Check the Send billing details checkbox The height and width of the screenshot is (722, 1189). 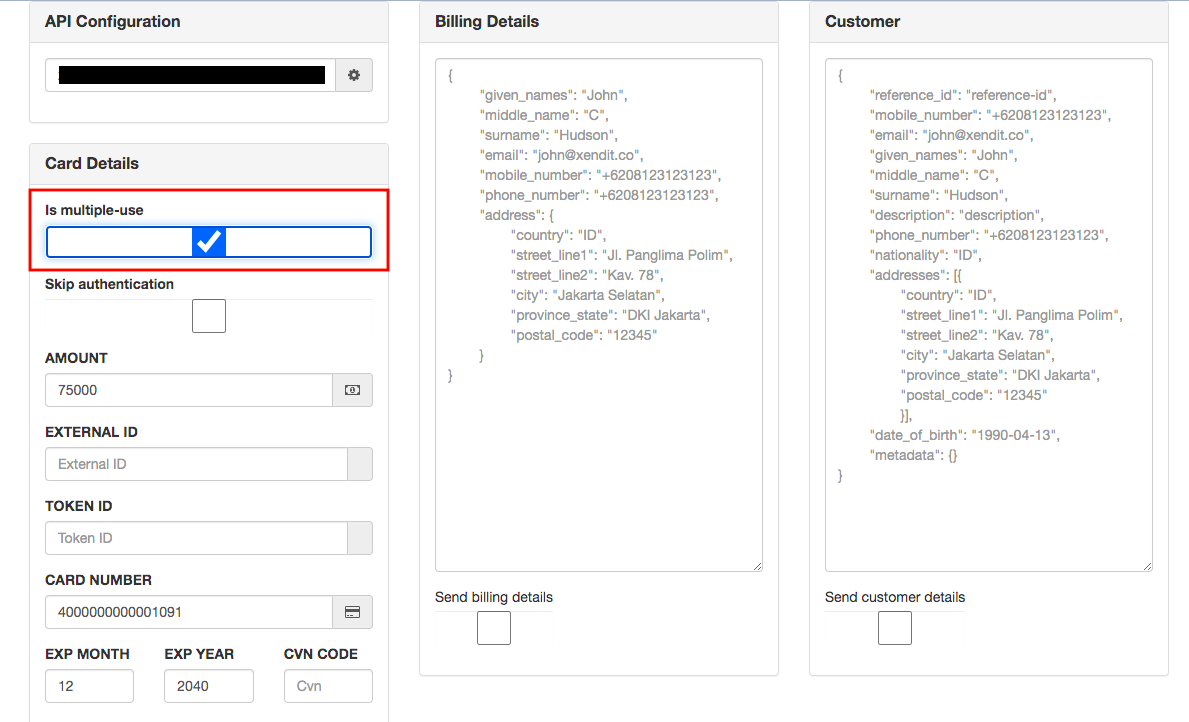(x=494, y=628)
